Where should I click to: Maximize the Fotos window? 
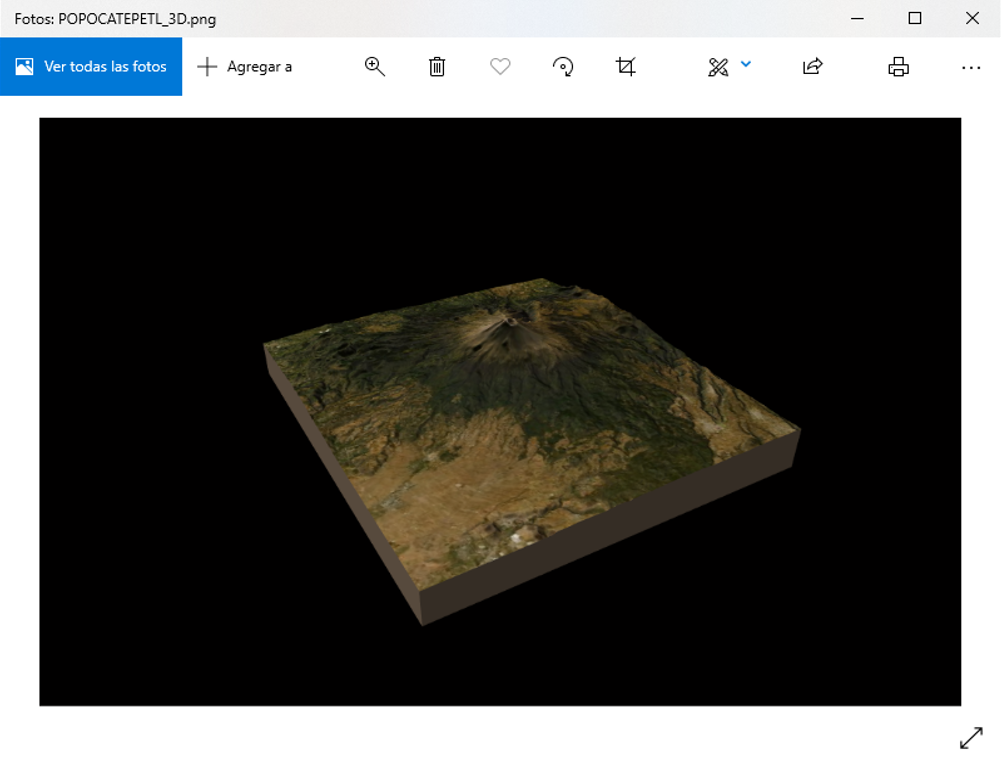coord(914,18)
